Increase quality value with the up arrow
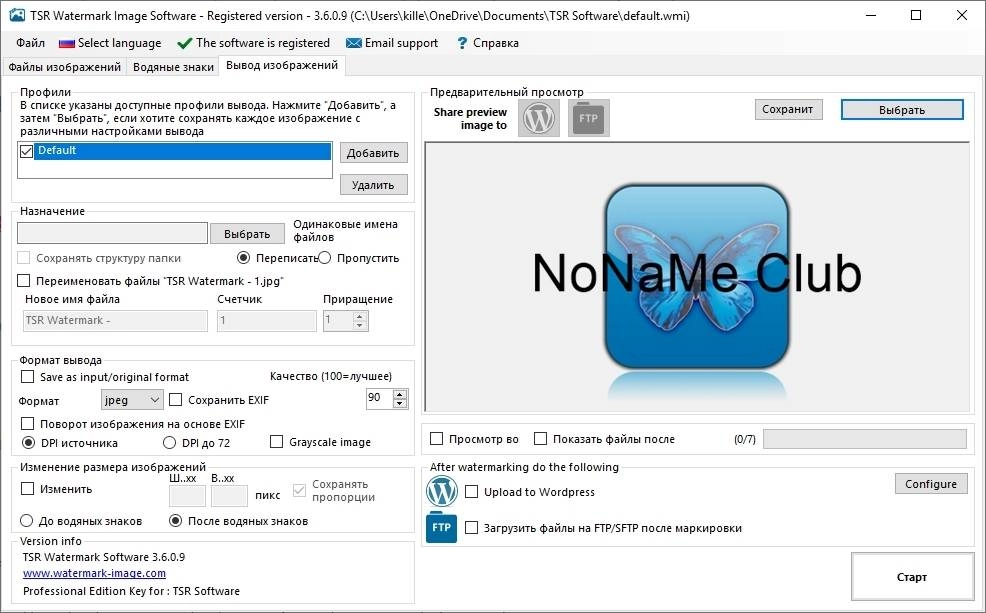The image size is (986, 613). pos(400,394)
